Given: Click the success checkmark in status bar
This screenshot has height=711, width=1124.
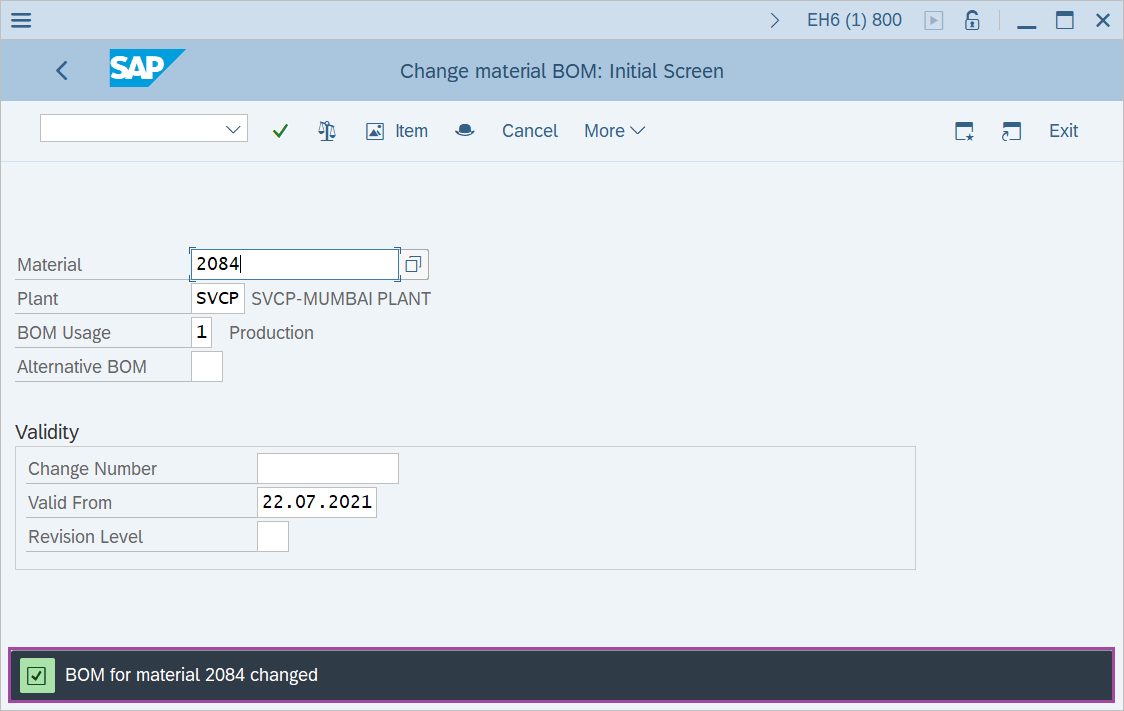Looking at the screenshot, I should pos(37,675).
